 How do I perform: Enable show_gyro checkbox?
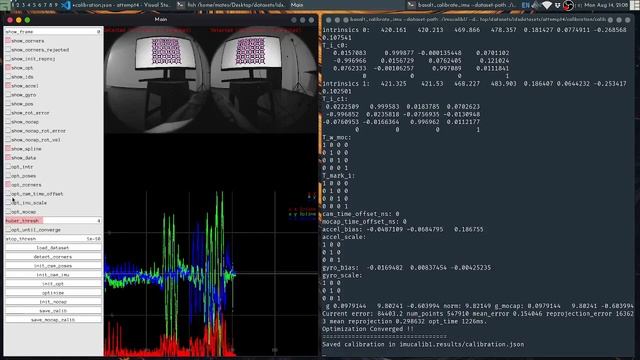8,95
